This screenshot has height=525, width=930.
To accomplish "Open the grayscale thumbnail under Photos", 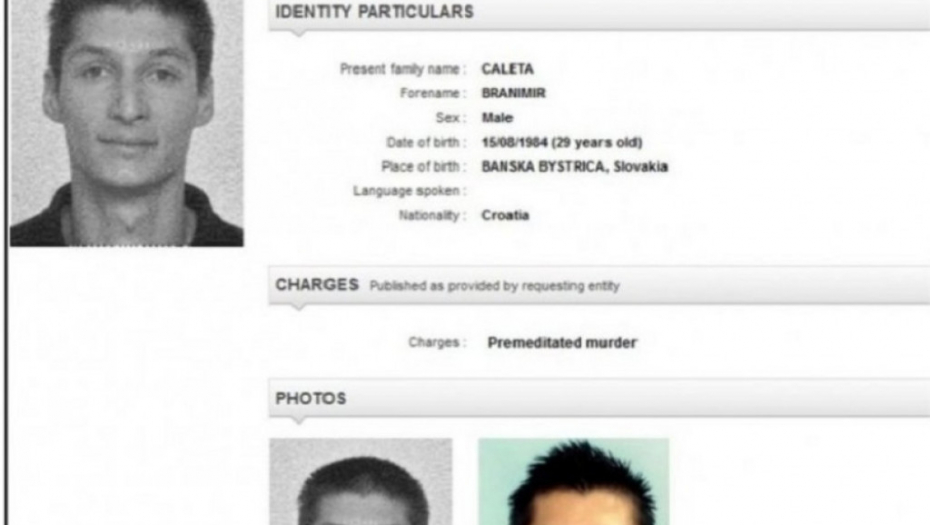I will pyautogui.click(x=361, y=482).
